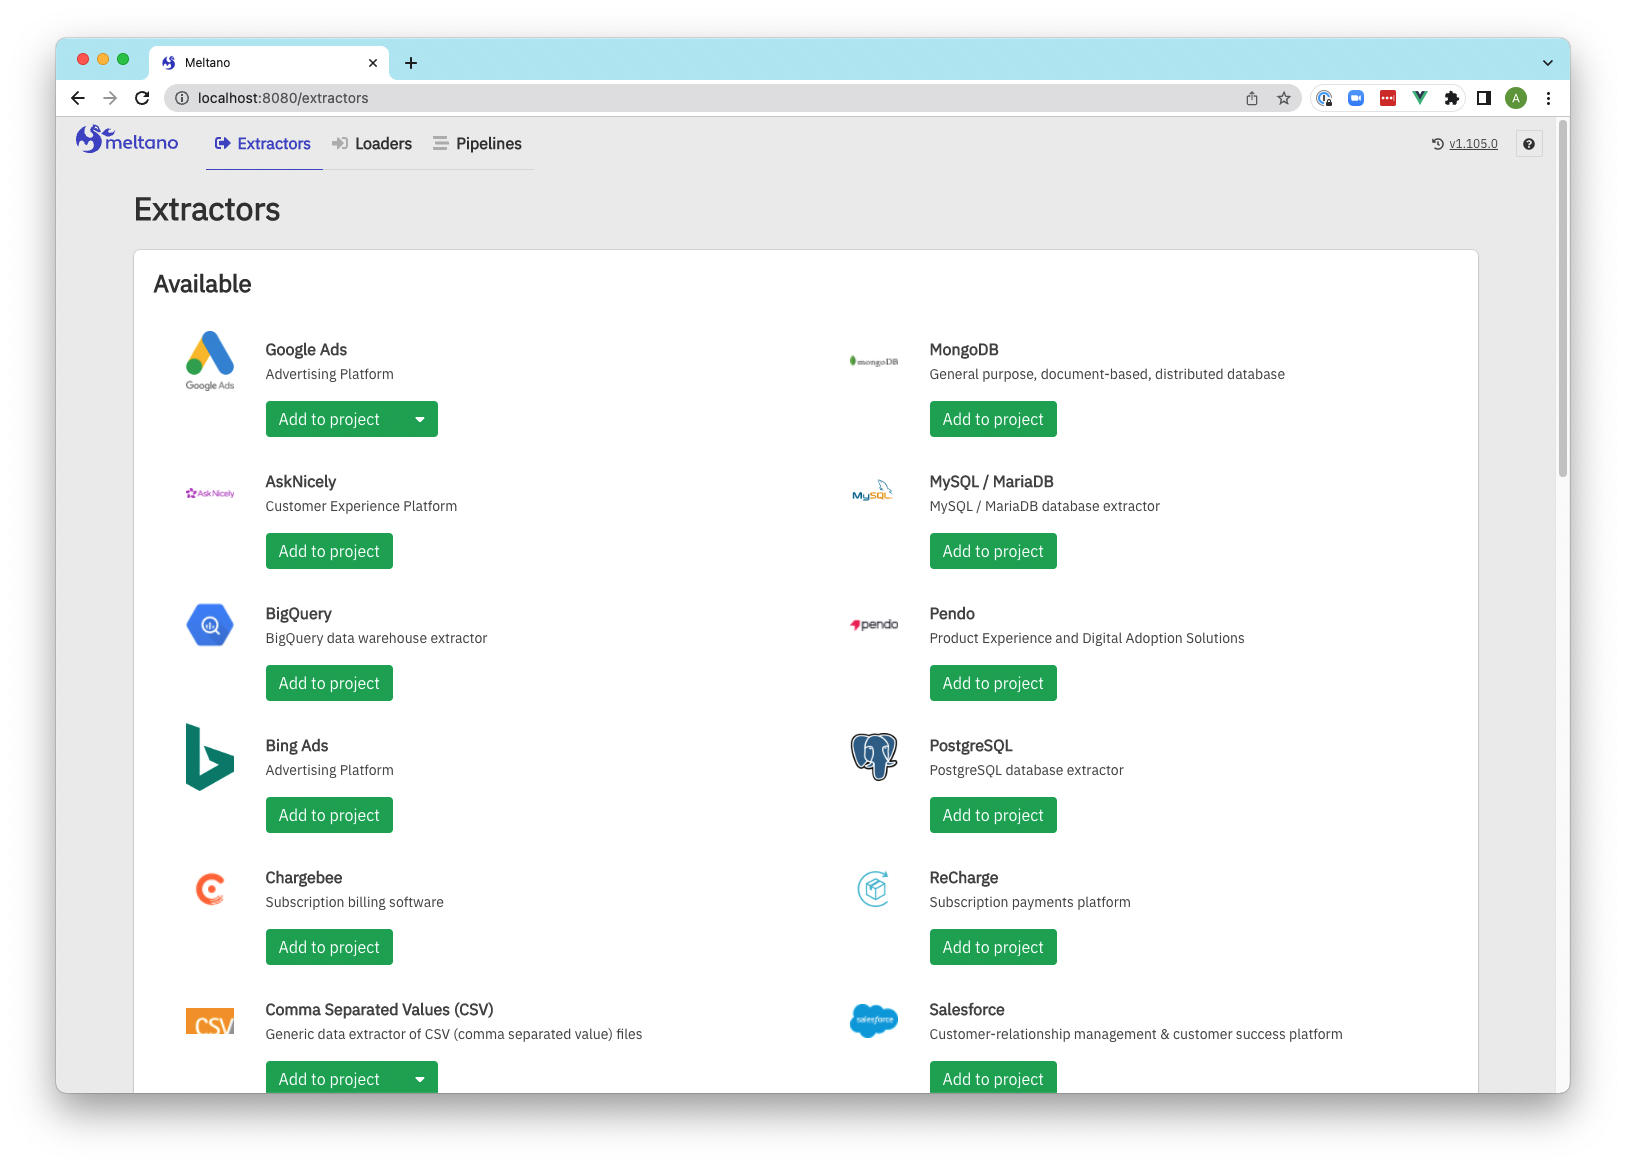Add Comma Separated Values extractor to project

329,1078
